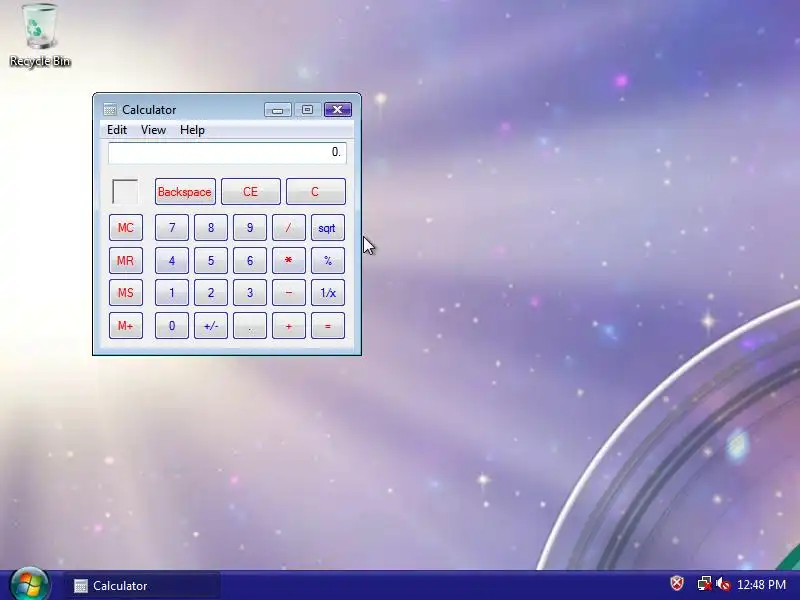Open the Help menu
Image resolution: width=800 pixels, height=600 pixels.
coord(192,130)
